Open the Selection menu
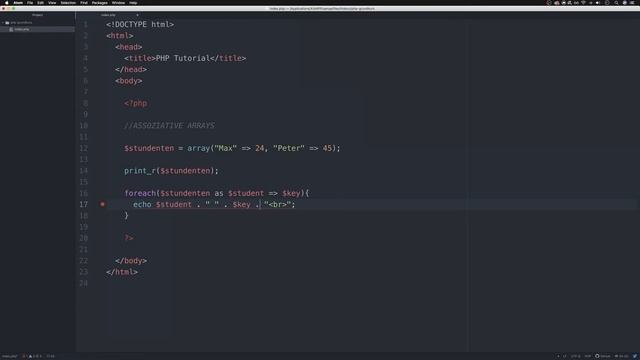The width and height of the screenshot is (640, 360). click(x=68, y=2)
